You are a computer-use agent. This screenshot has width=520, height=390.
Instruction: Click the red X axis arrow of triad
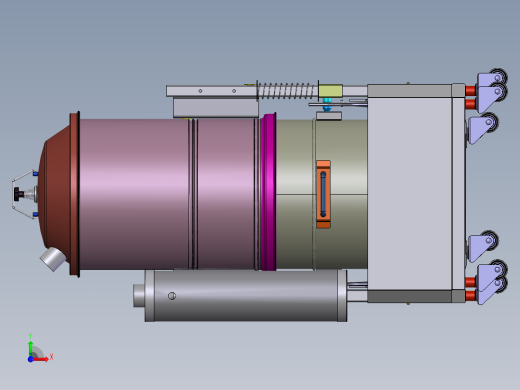click(41, 359)
